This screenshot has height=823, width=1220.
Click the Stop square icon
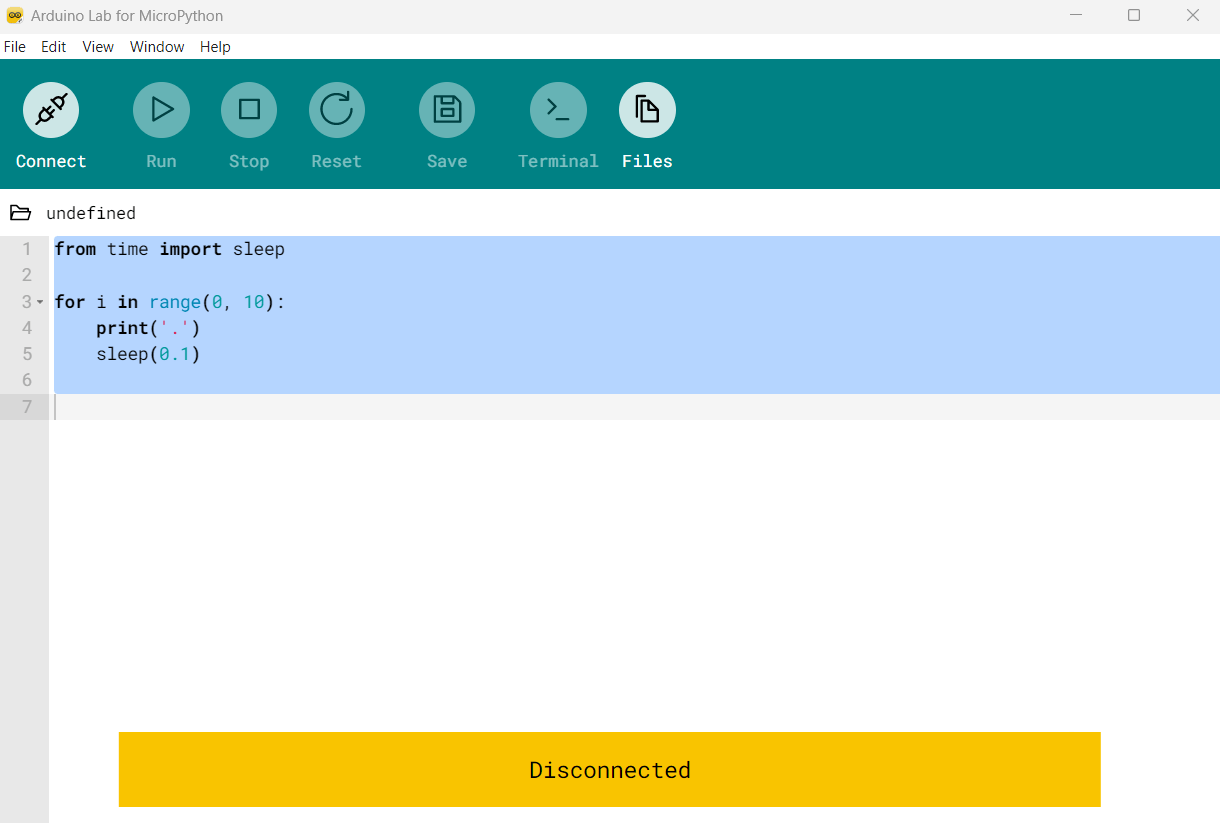coord(249,110)
